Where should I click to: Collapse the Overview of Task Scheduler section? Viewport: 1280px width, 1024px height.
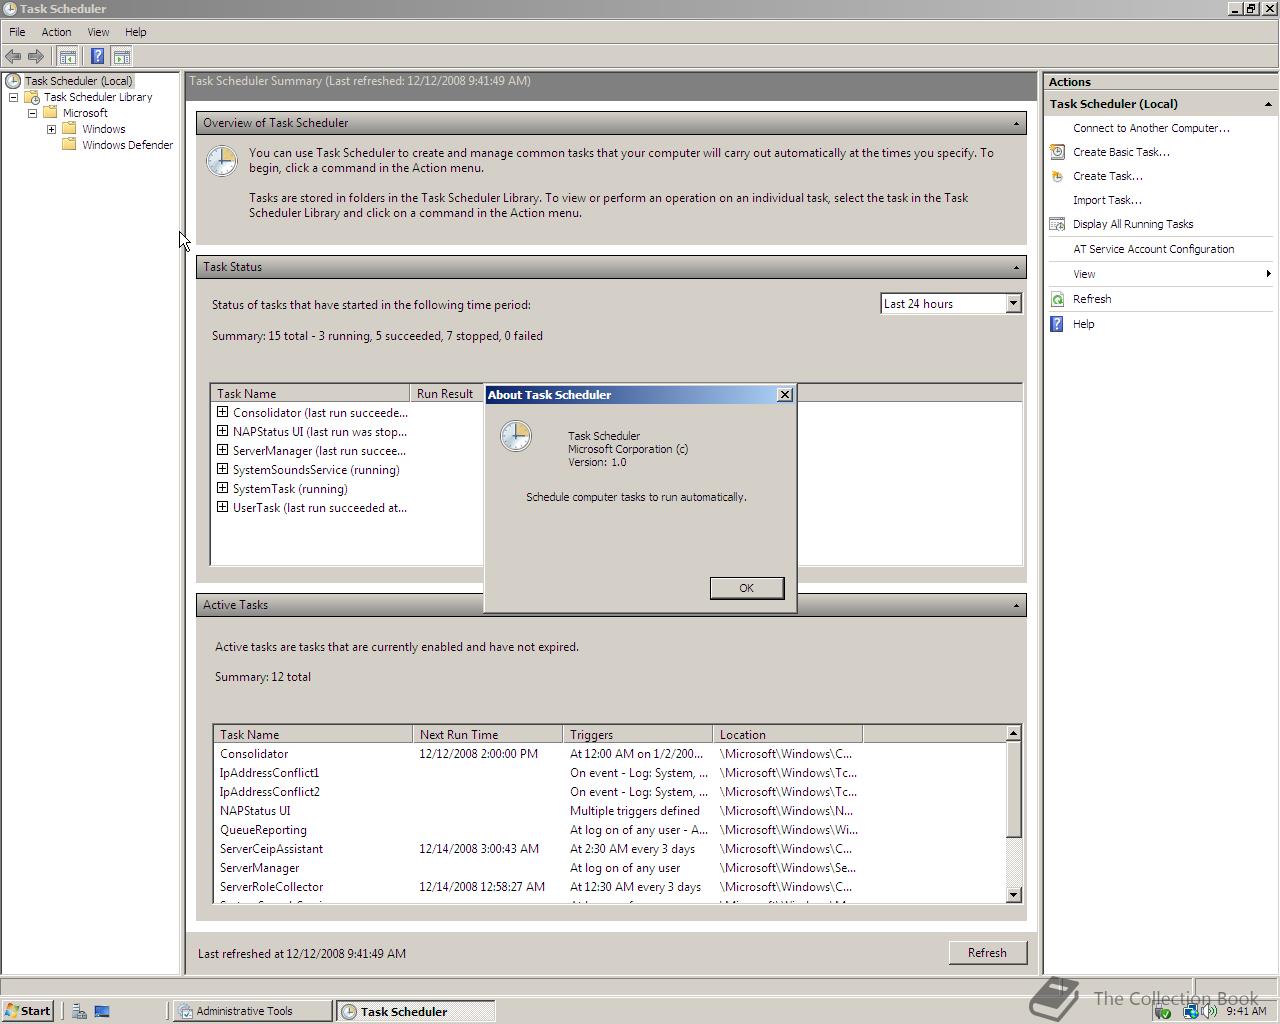(x=1016, y=123)
